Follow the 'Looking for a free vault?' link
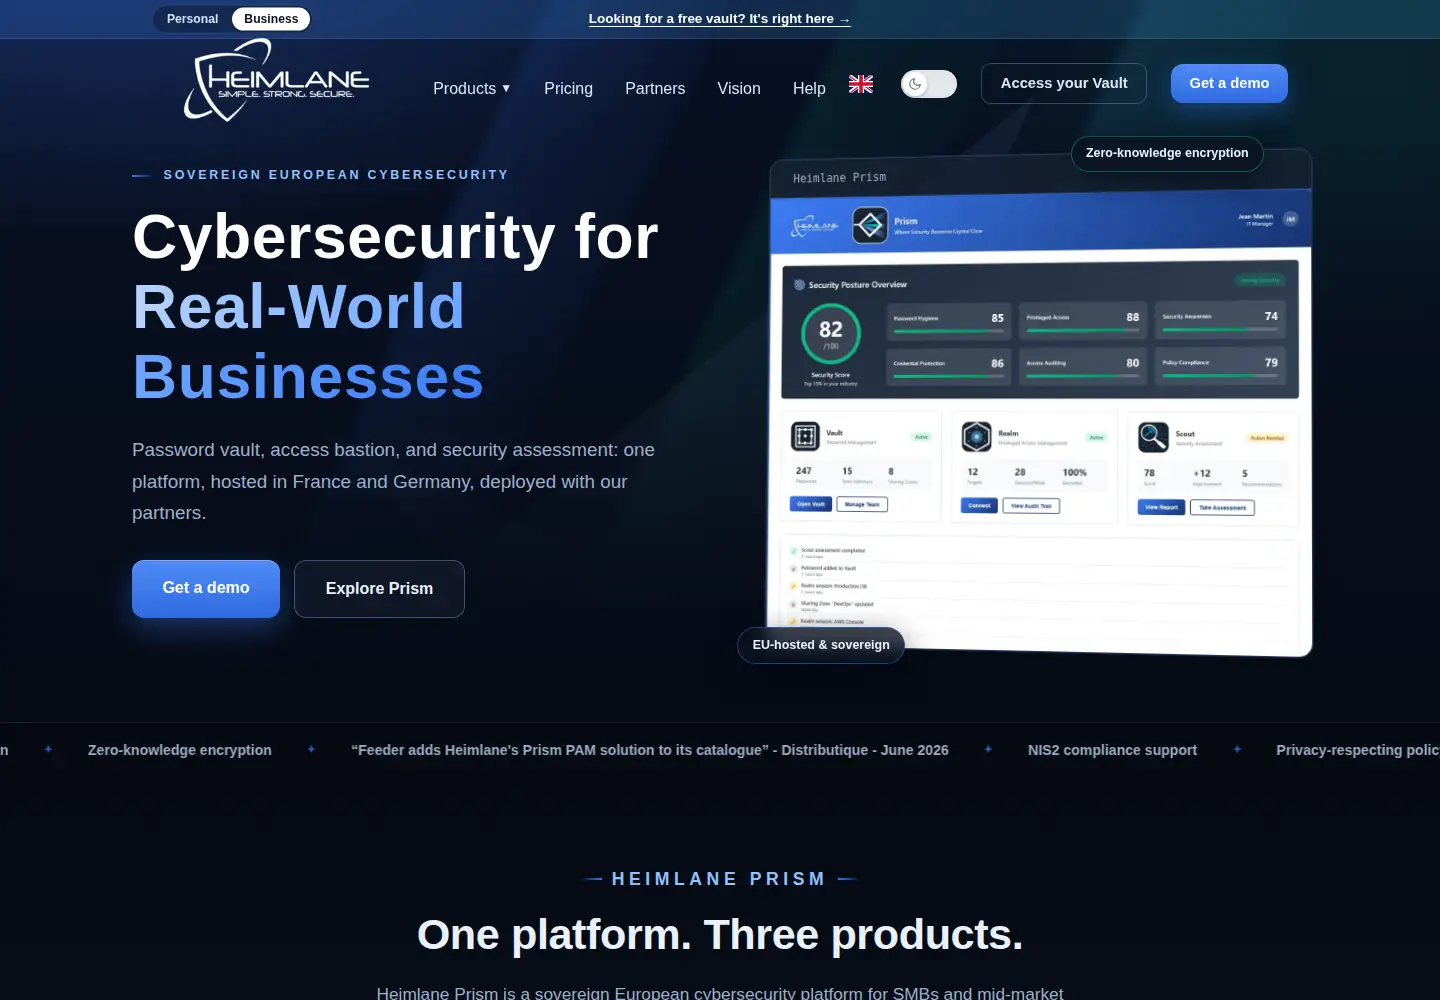 pos(720,19)
